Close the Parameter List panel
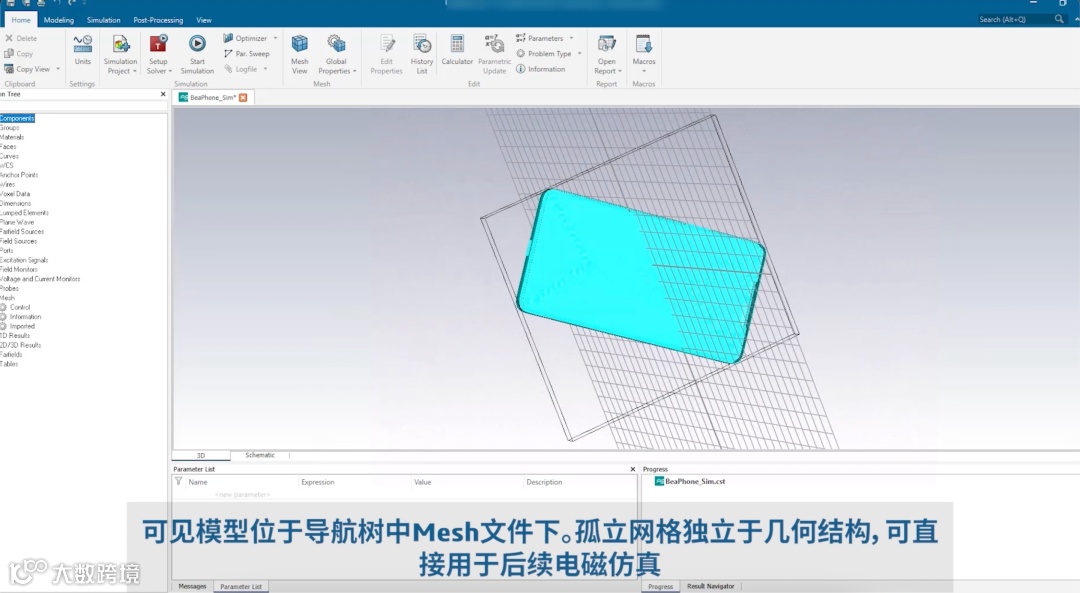Viewport: 1080px width, 593px height. (633, 469)
